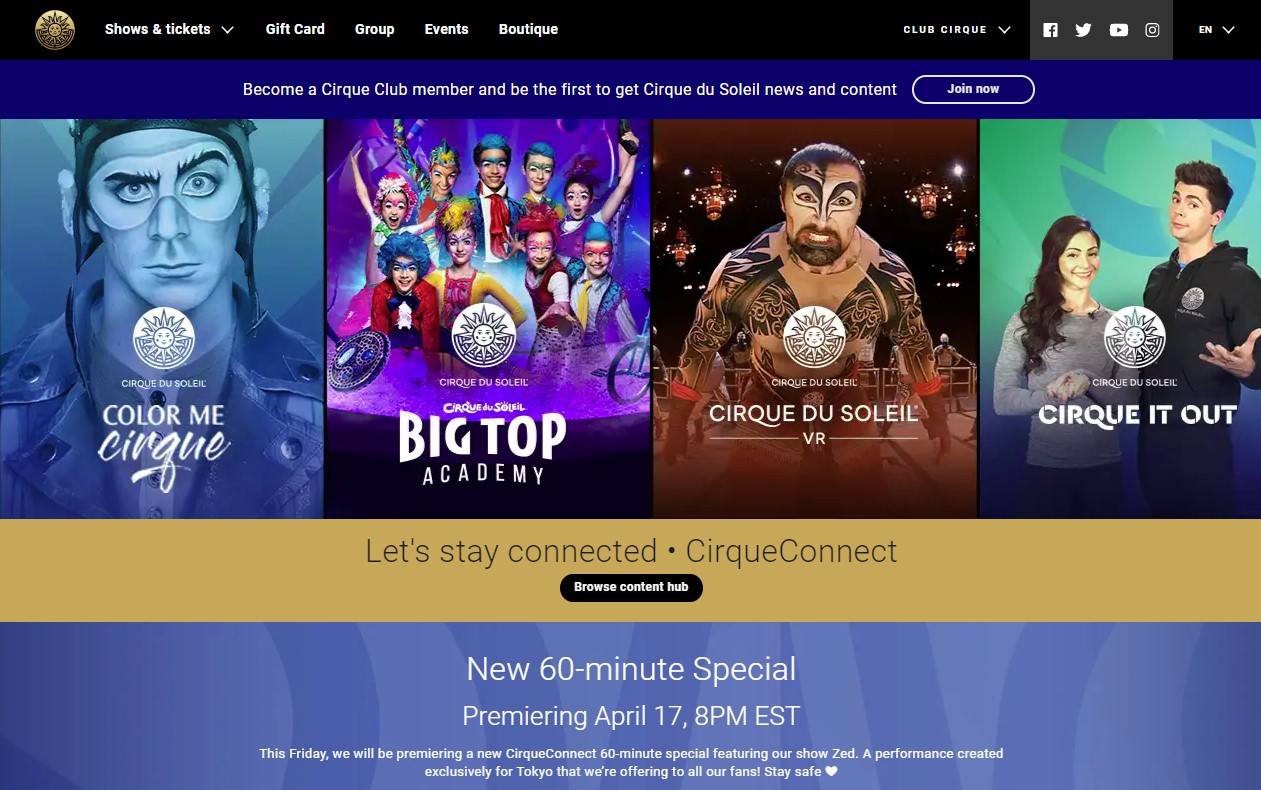Open the Events menu item
1261x790 pixels.
[x=446, y=29]
